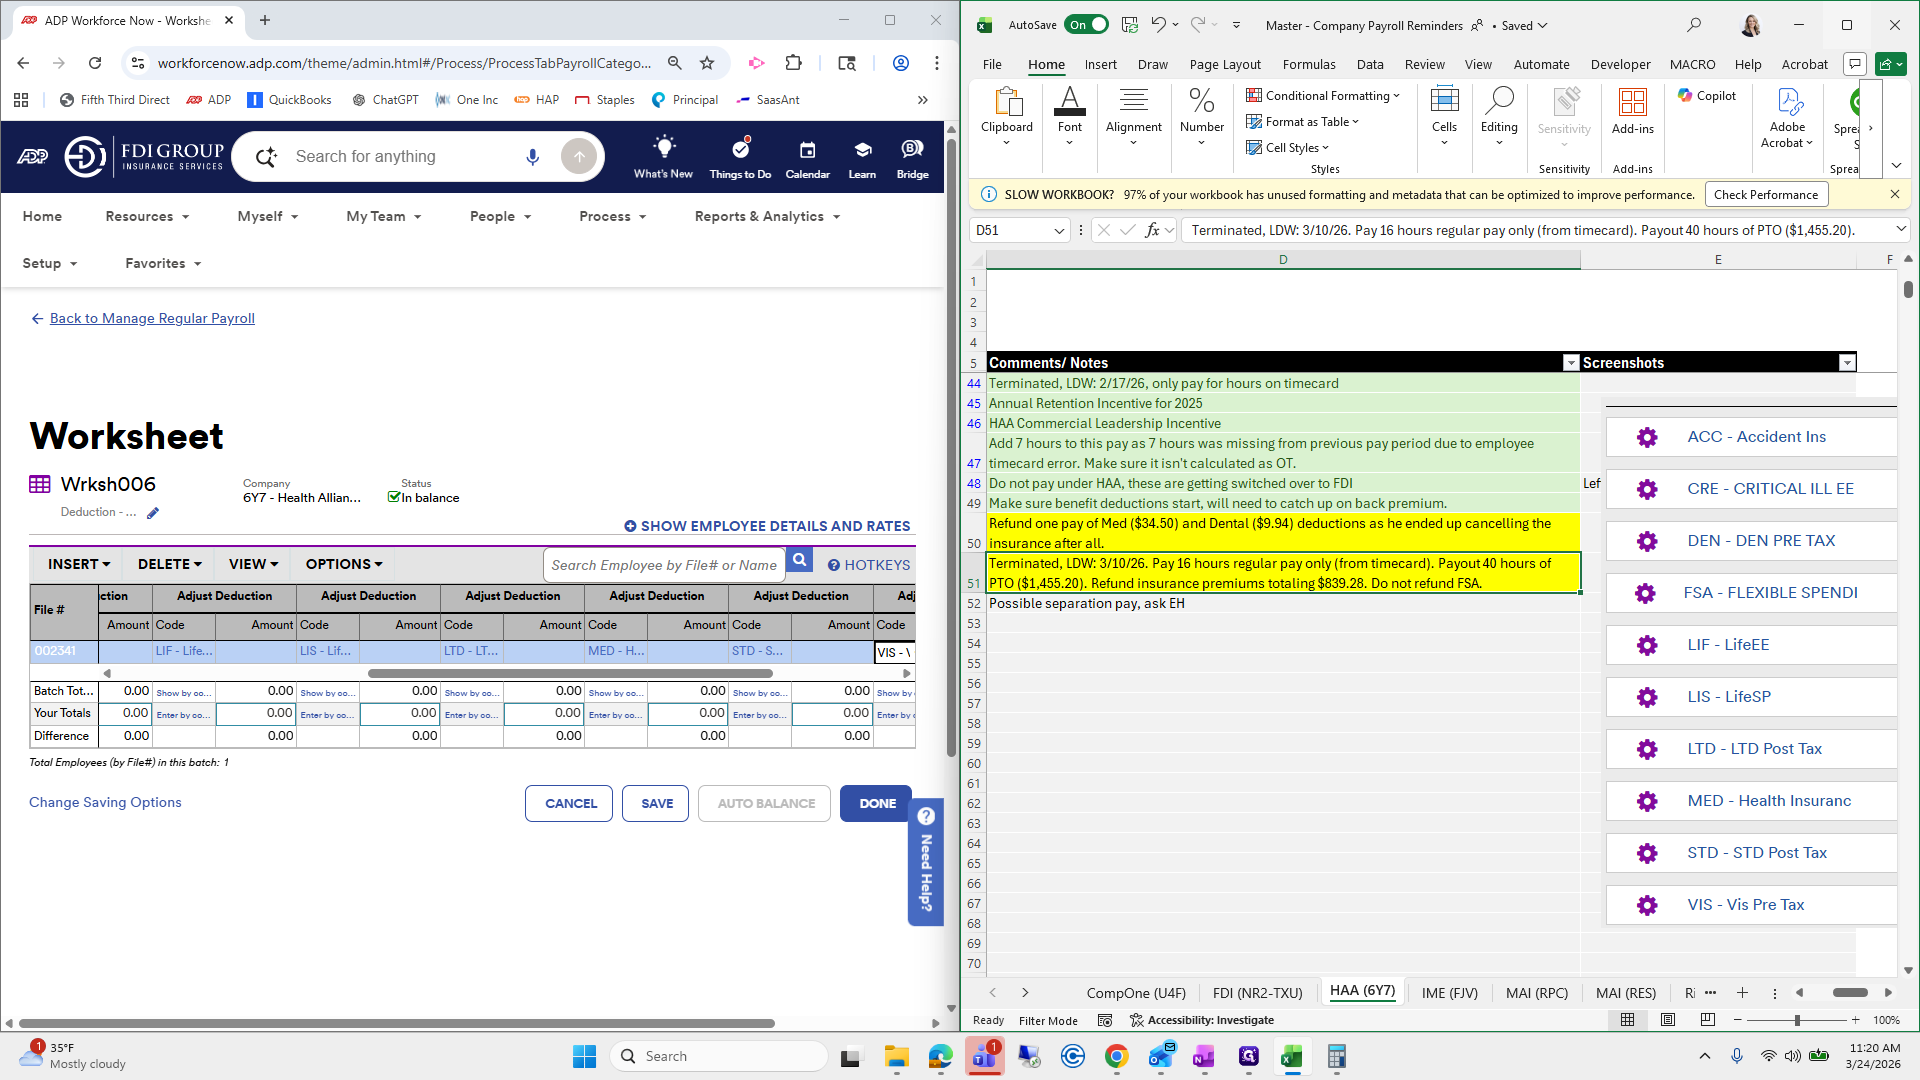Click voice search microphone in ADP
The image size is (1920, 1080).
[532, 157]
